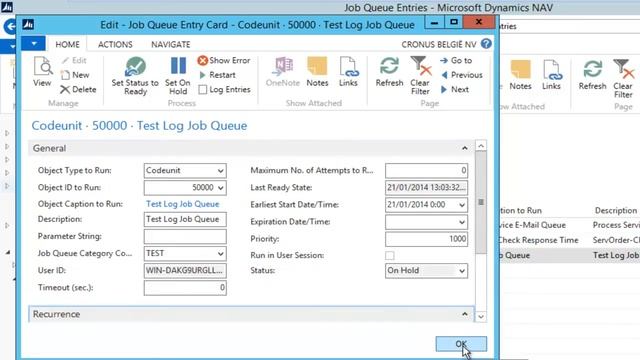Click in the Description field

pyautogui.click(x=185, y=219)
